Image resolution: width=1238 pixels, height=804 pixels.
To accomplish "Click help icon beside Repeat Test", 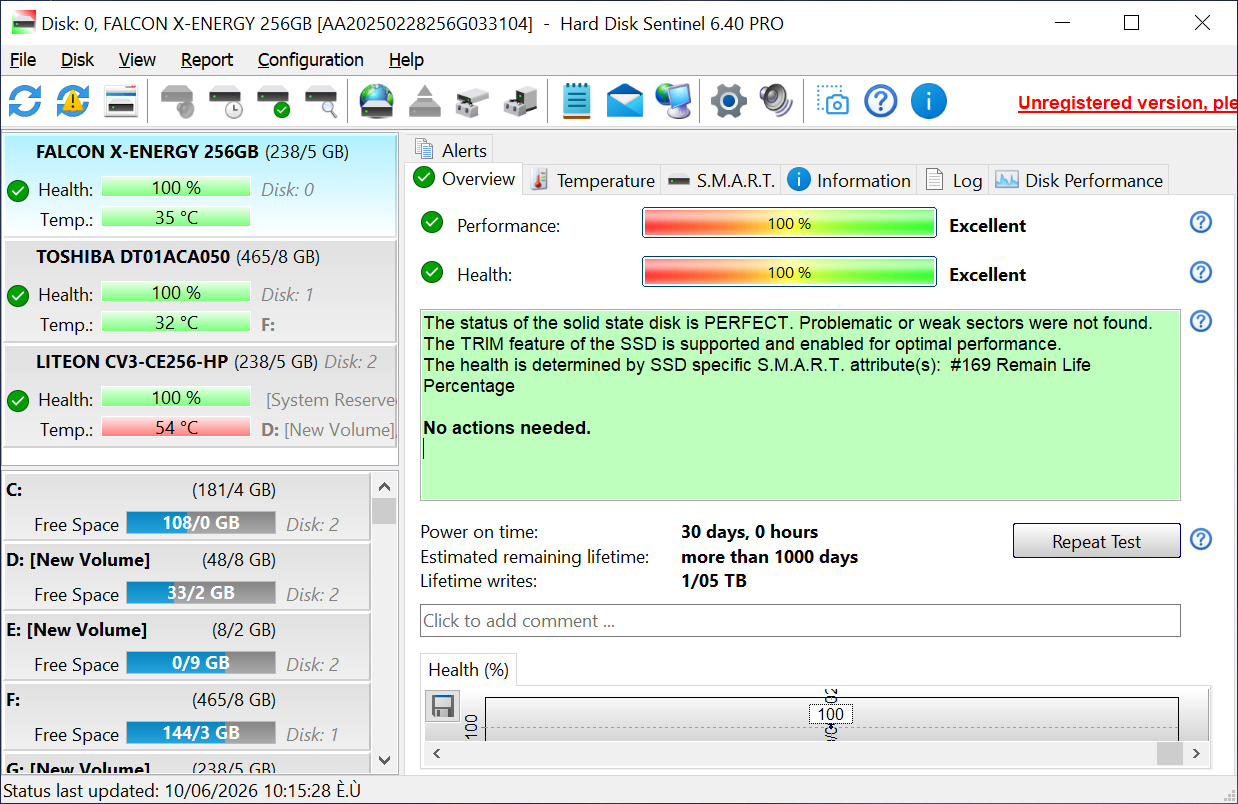I will [x=1201, y=540].
